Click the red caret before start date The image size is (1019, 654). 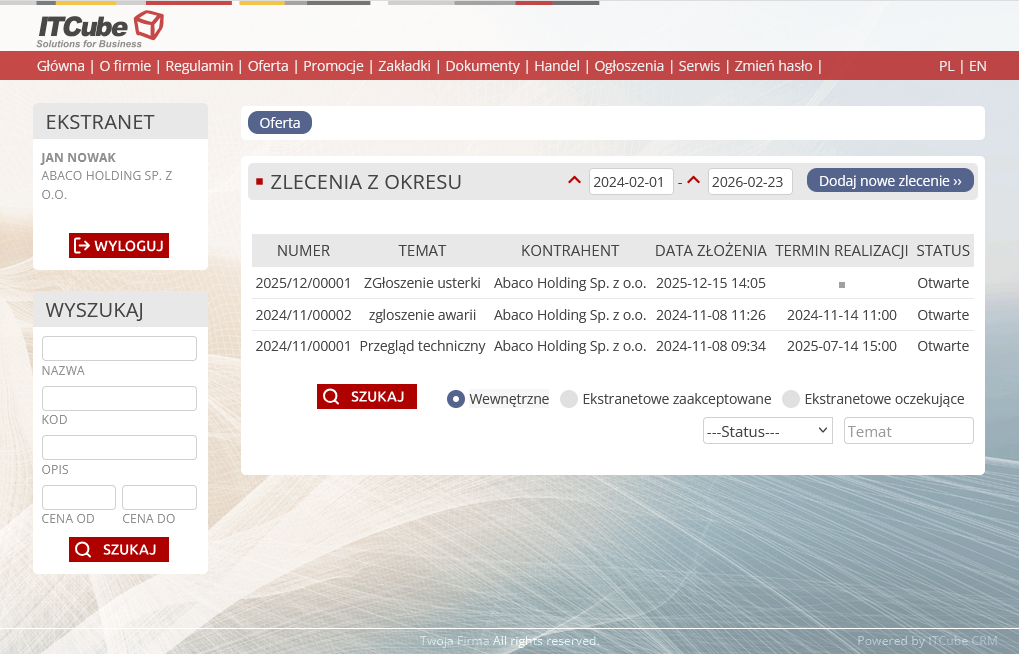click(x=574, y=181)
